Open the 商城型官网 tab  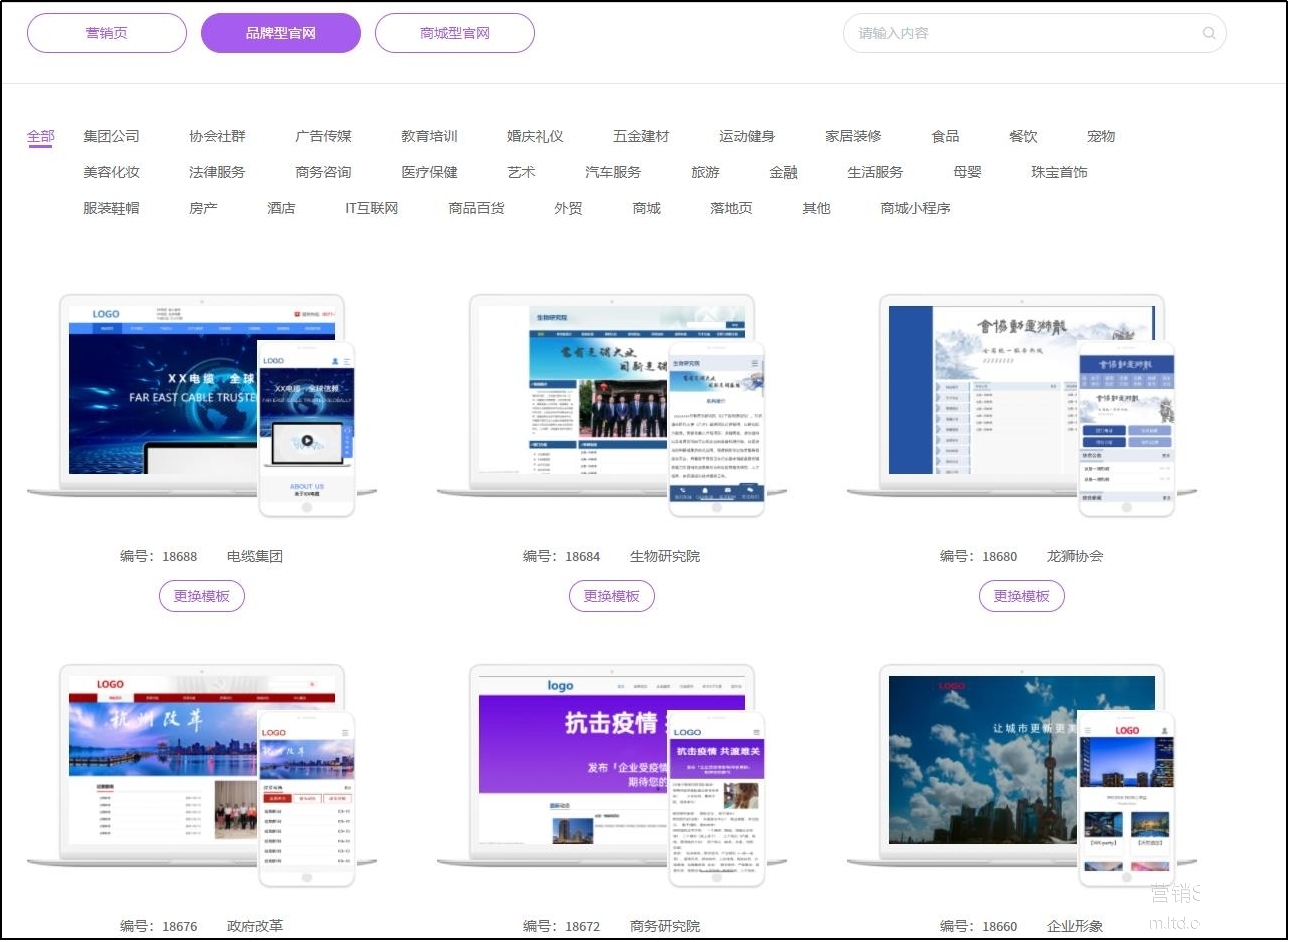pyautogui.click(x=455, y=33)
